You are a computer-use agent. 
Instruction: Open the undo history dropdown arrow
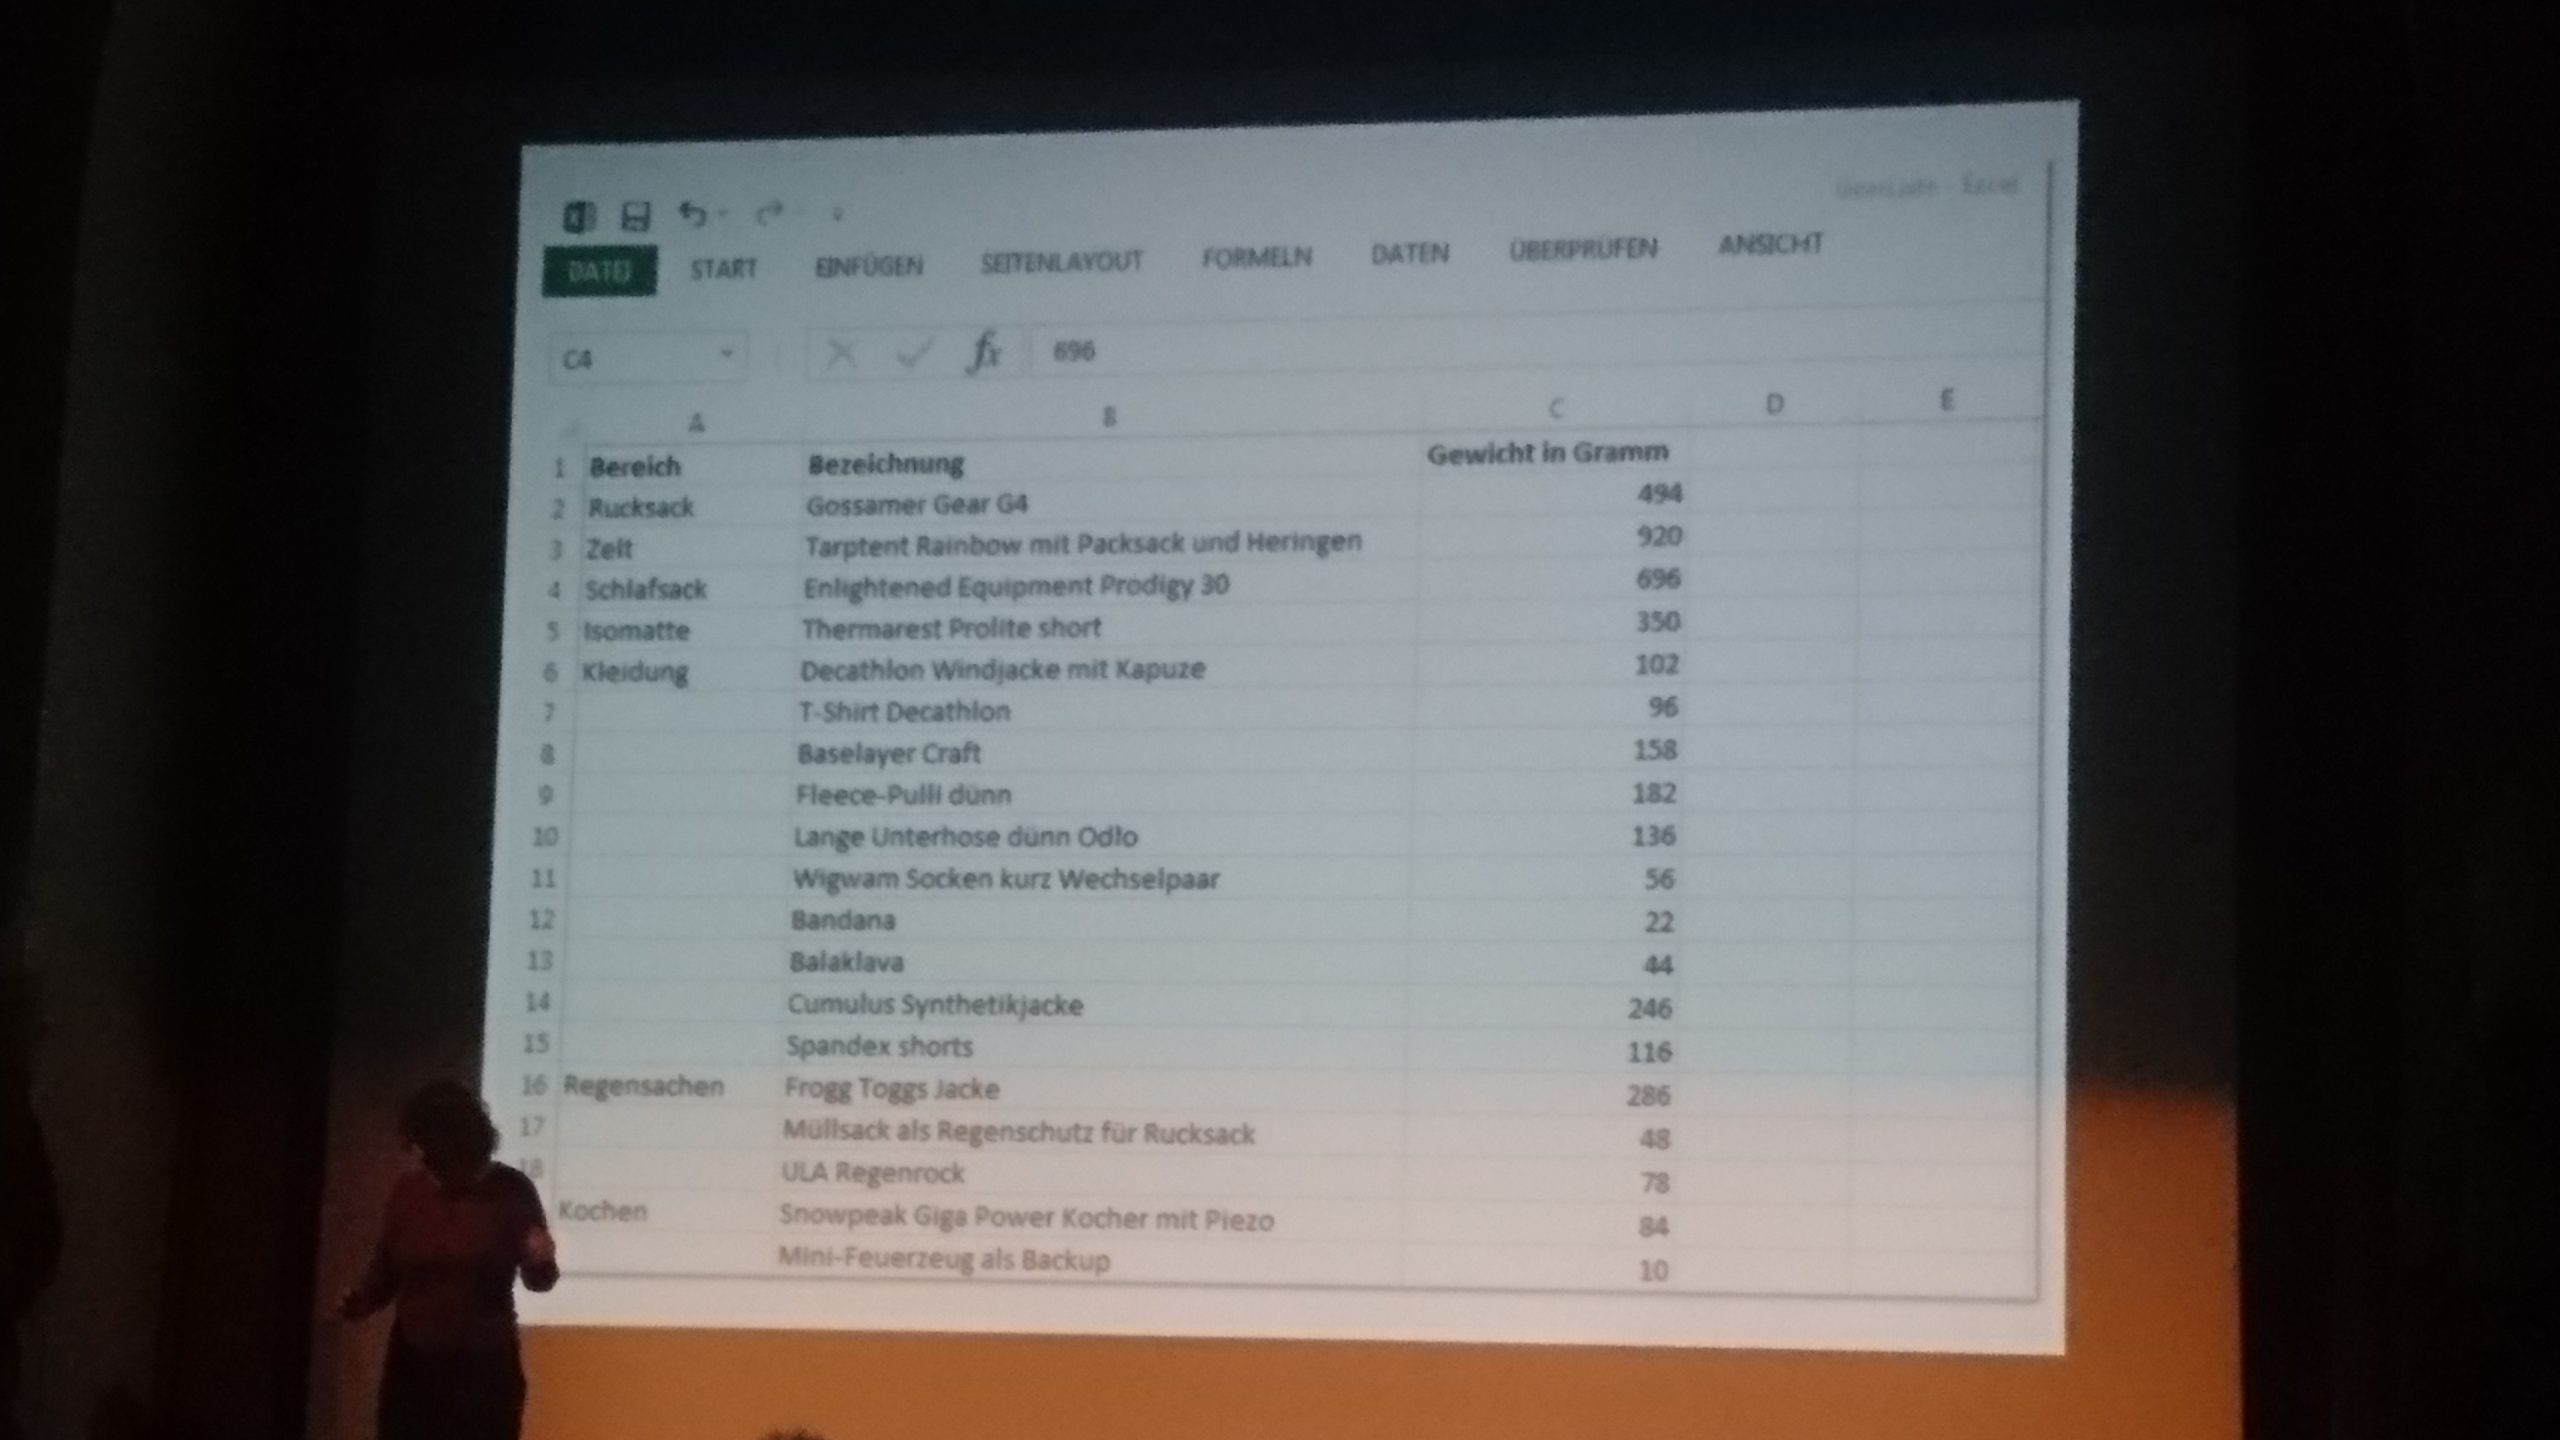point(722,213)
